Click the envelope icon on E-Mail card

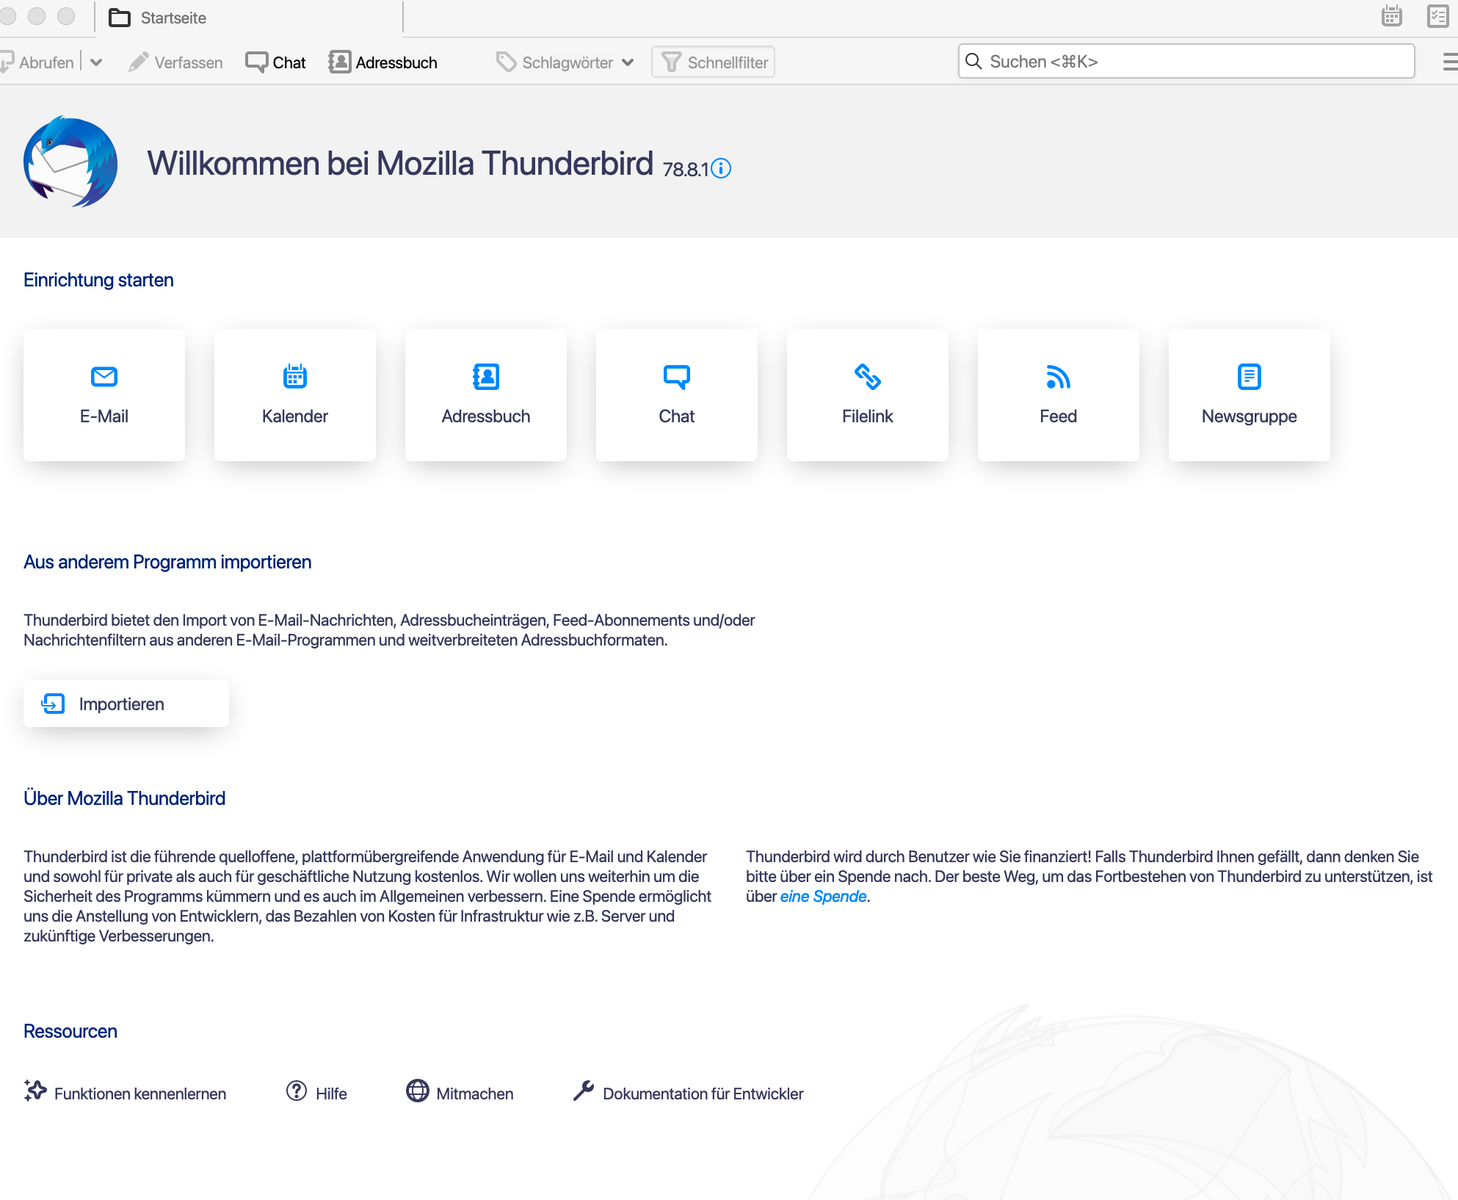point(104,377)
